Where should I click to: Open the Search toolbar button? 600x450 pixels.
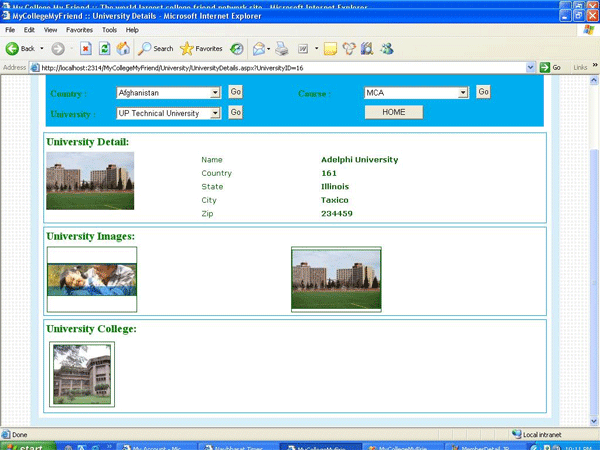coord(156,49)
